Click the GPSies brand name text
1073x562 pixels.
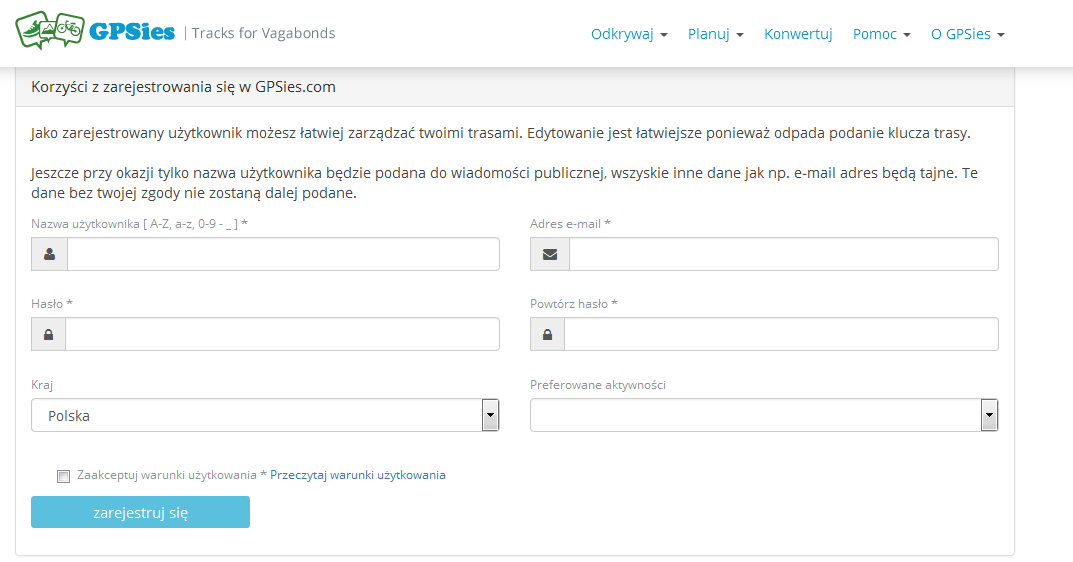[x=132, y=32]
